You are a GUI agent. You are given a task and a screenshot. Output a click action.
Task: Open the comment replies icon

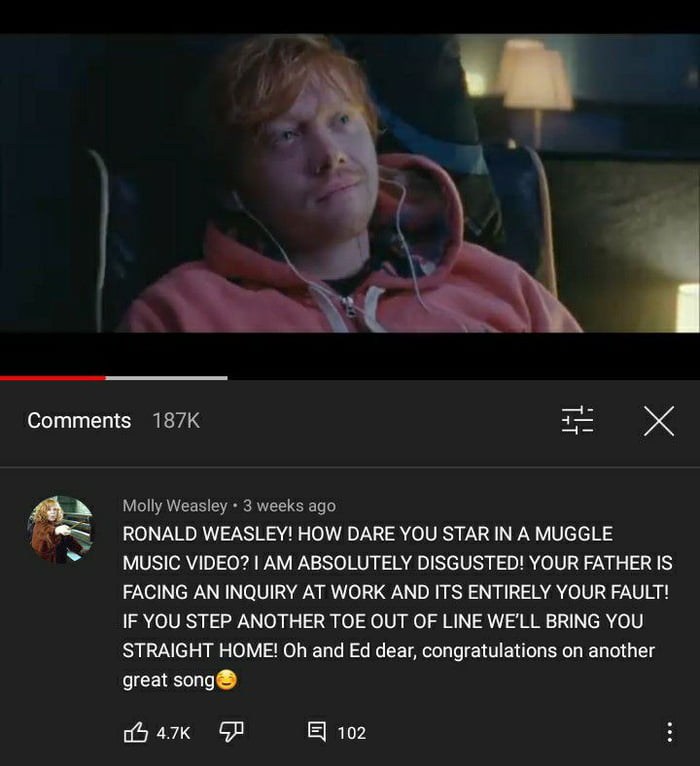(x=317, y=732)
